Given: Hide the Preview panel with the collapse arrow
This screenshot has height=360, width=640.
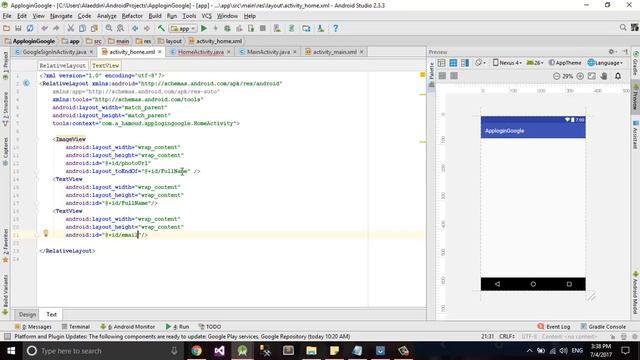Looking at the screenshot, I should pyautogui.click(x=625, y=52).
